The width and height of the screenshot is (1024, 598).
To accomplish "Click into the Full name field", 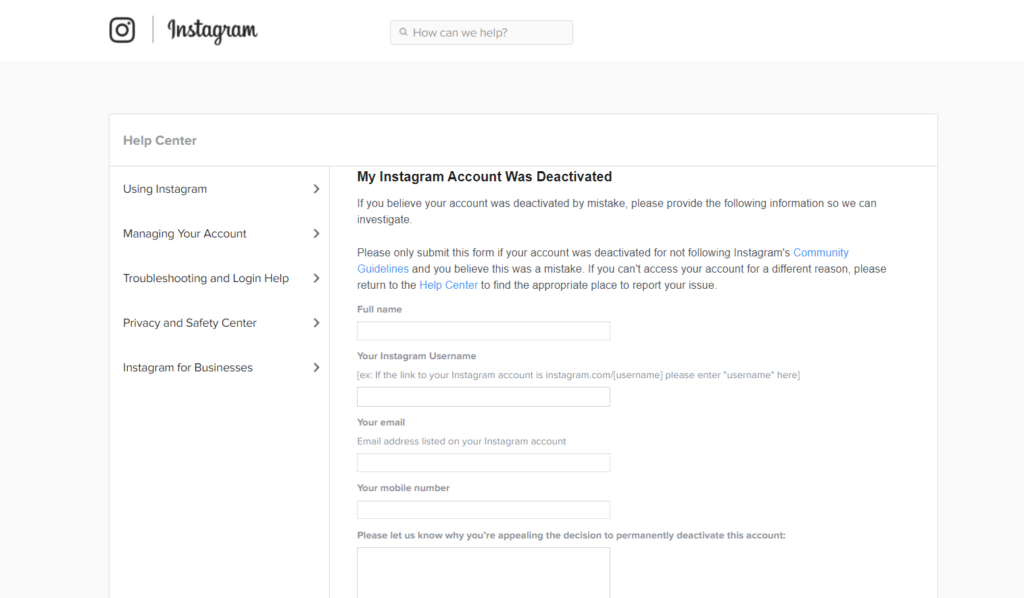I will click(x=483, y=331).
